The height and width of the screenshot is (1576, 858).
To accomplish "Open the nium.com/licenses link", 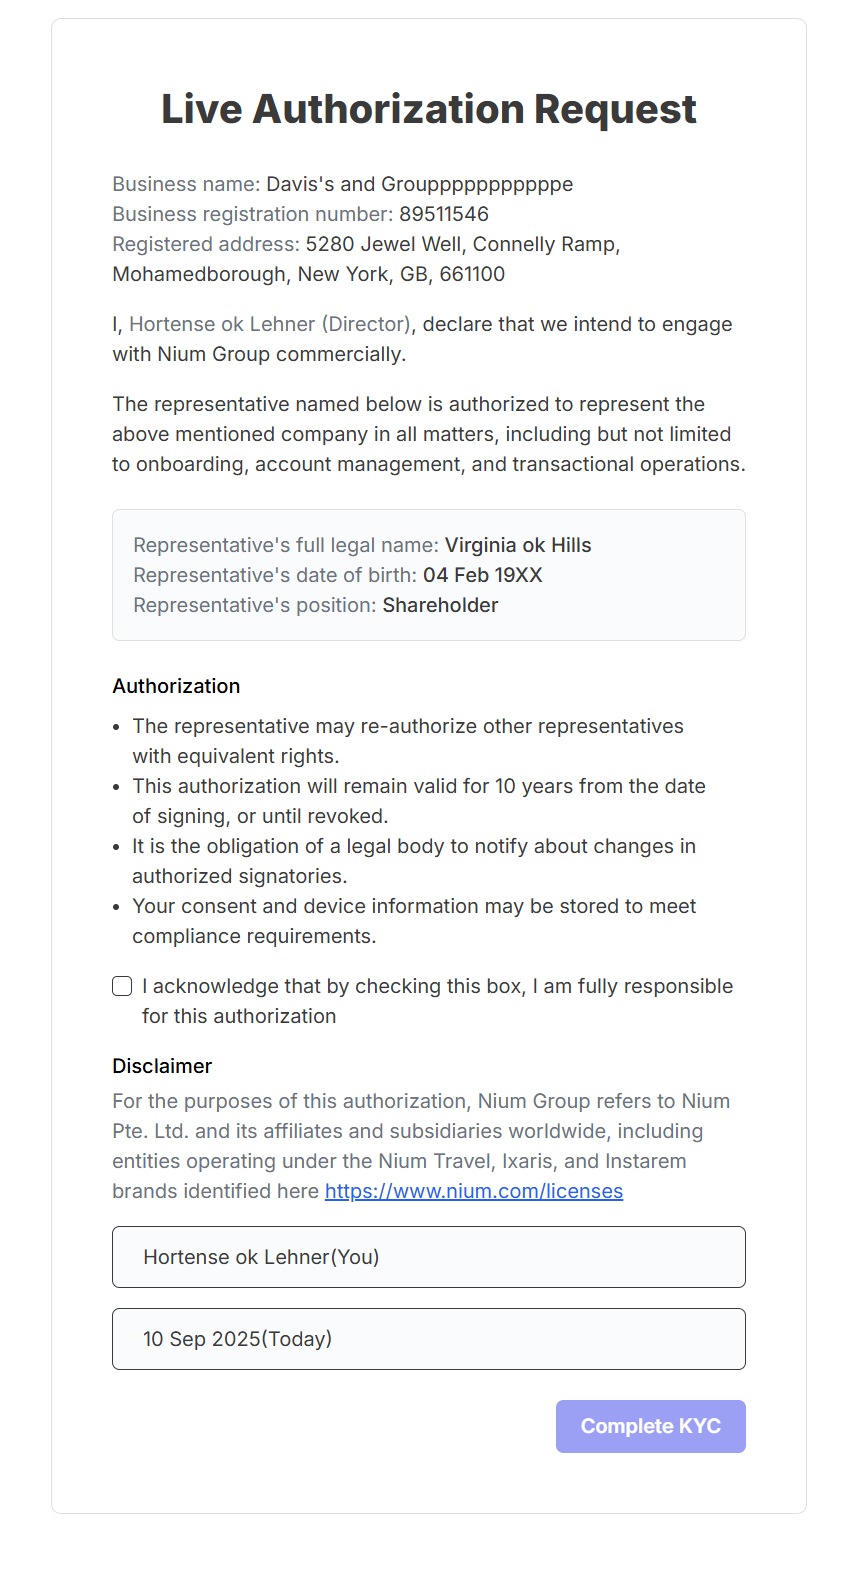I will (473, 1191).
